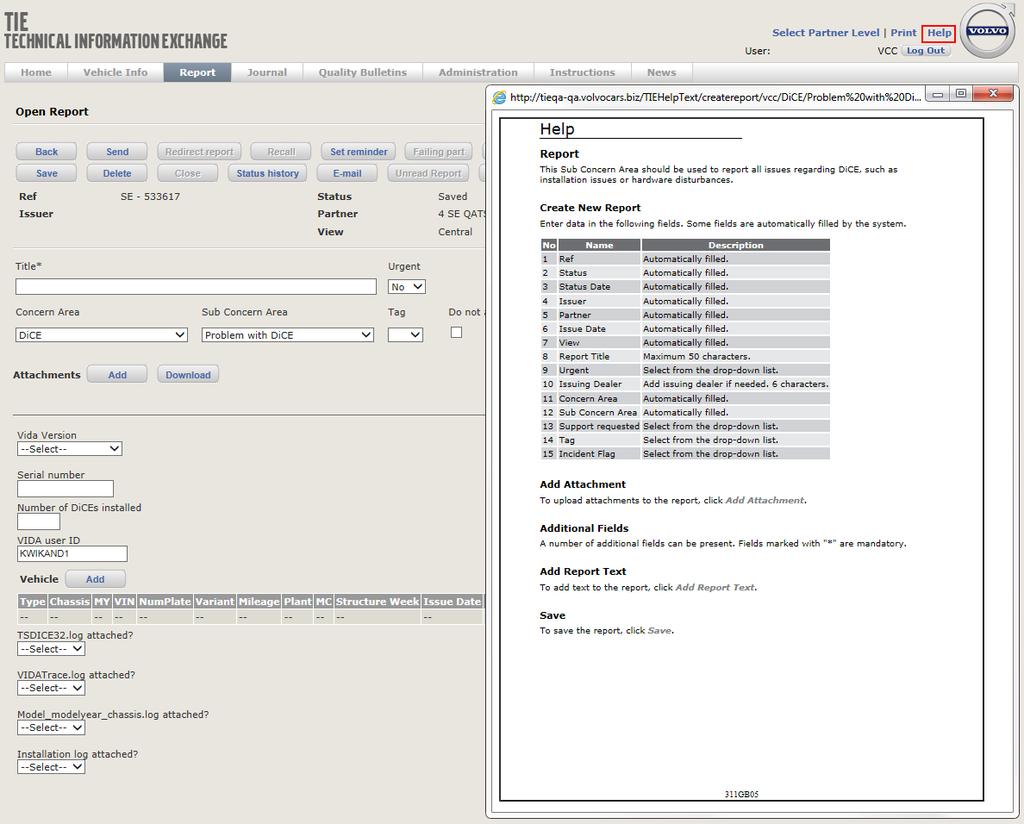Screen dimensions: 1024x824
Task: Click the Unread Report button
Action: click(428, 173)
